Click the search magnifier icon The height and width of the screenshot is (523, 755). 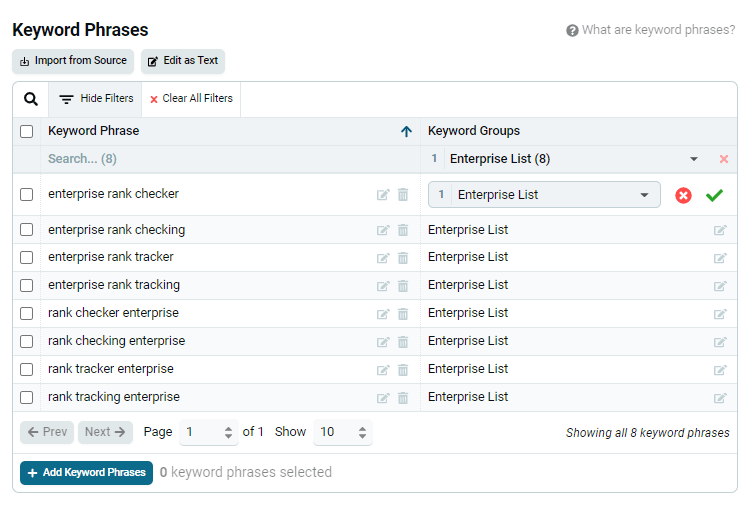tap(31, 99)
